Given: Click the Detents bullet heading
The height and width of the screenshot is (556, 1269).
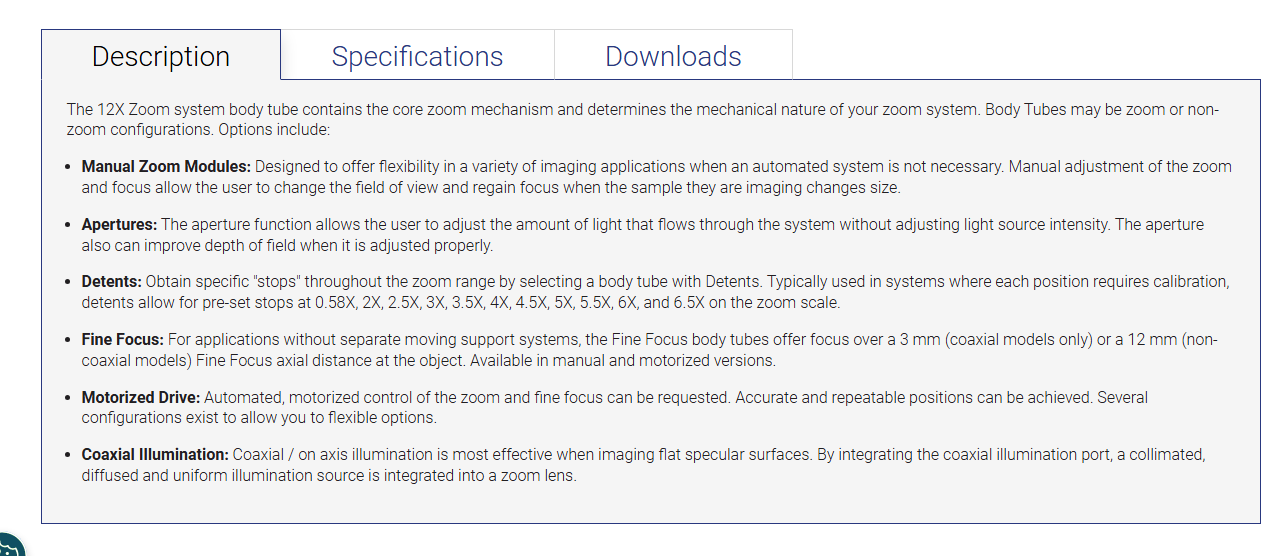Looking at the screenshot, I should 112,282.
